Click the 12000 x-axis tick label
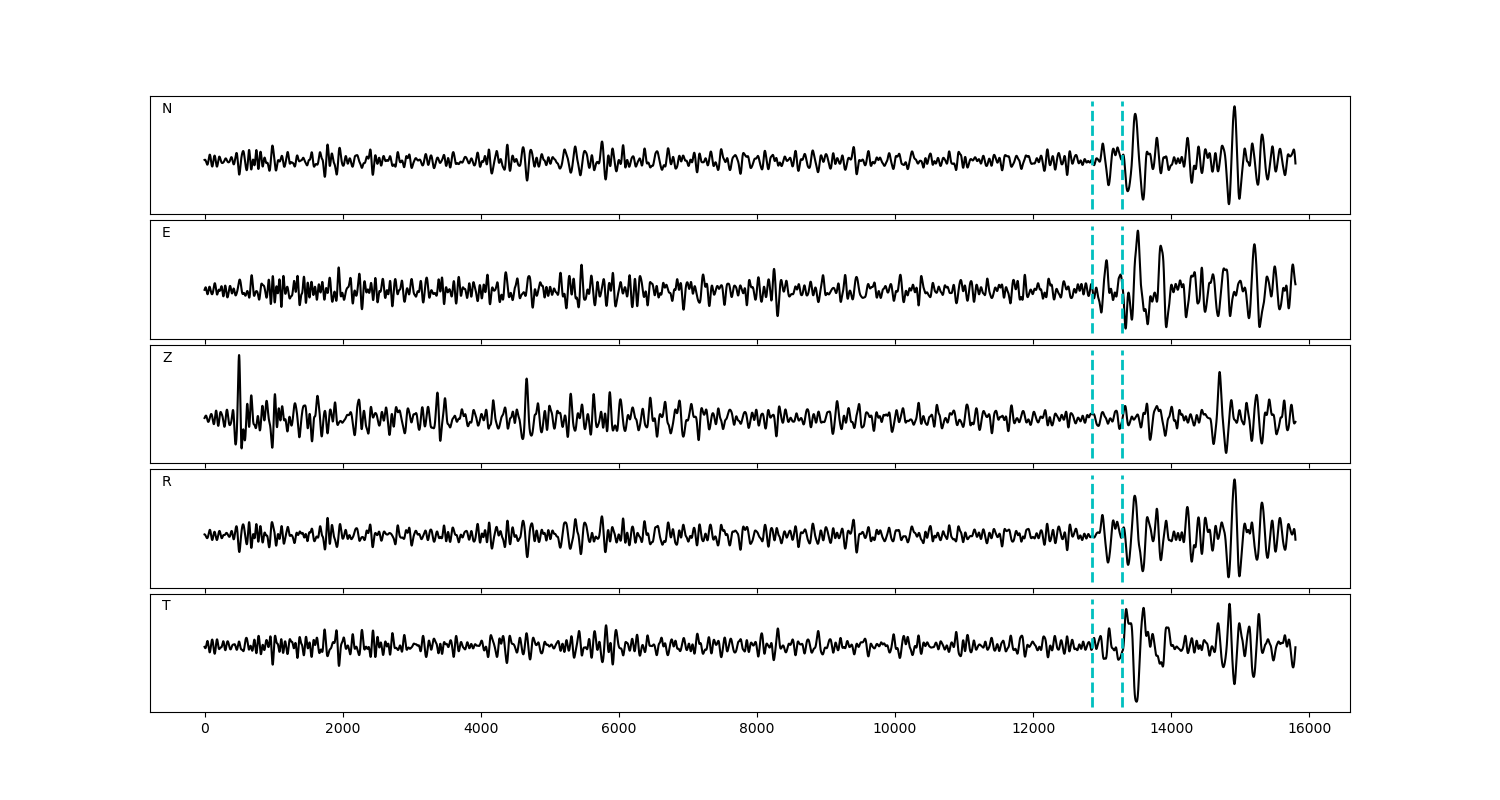The width and height of the screenshot is (1500, 800). pos(1033,729)
